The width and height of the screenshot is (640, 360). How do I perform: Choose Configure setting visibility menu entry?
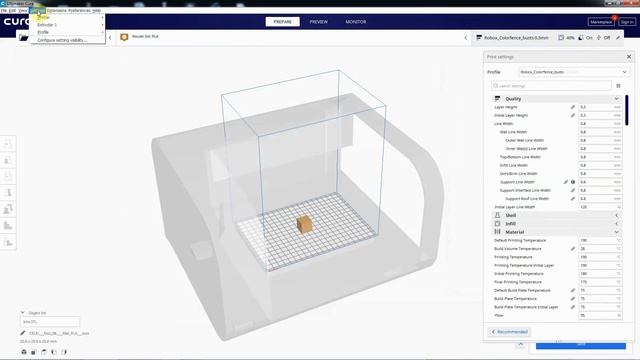62,40
